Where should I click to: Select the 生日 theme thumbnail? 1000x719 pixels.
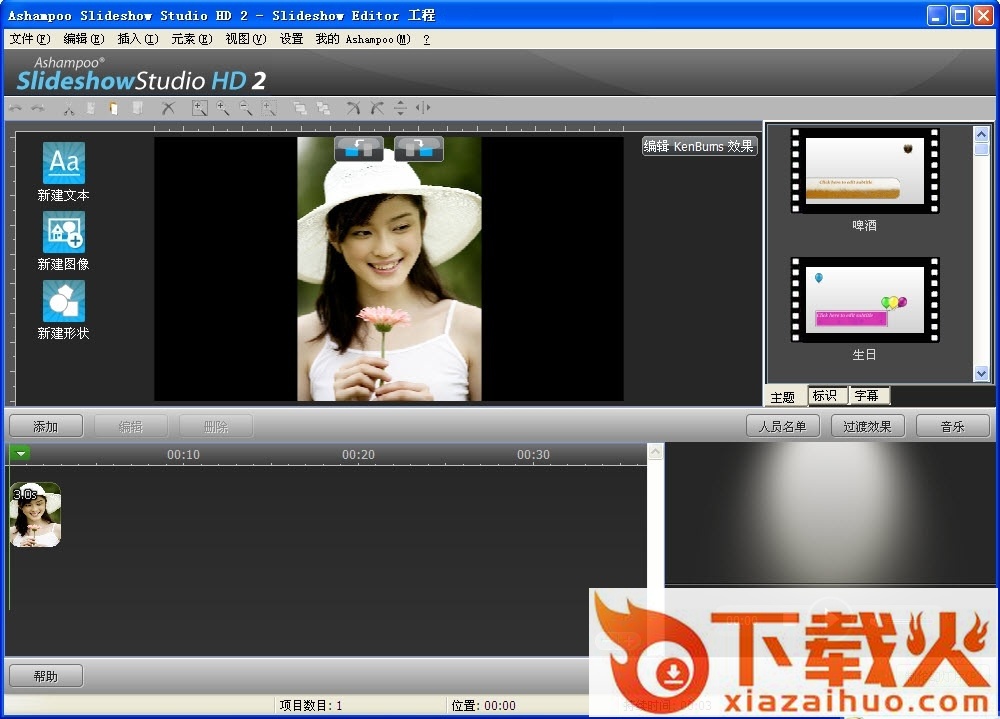[x=865, y=300]
